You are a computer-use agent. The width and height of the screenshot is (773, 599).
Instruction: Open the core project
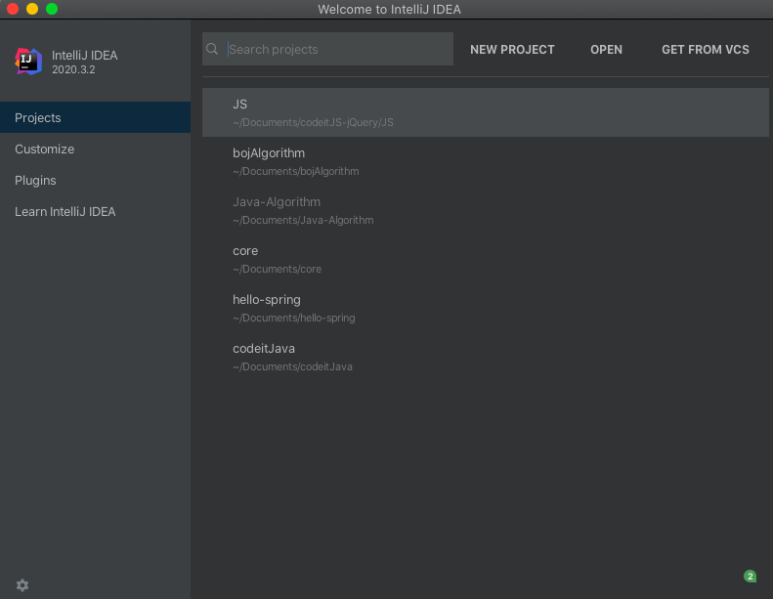coord(486,259)
